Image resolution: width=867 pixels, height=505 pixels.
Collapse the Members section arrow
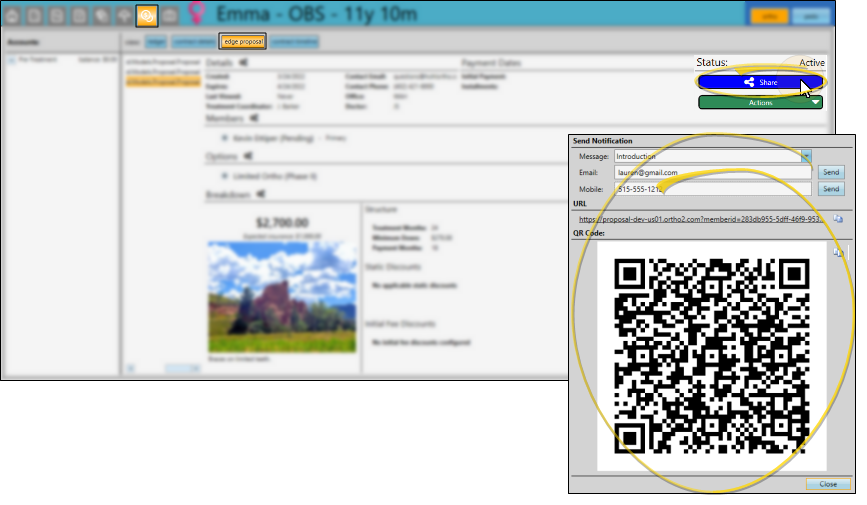coord(255,118)
